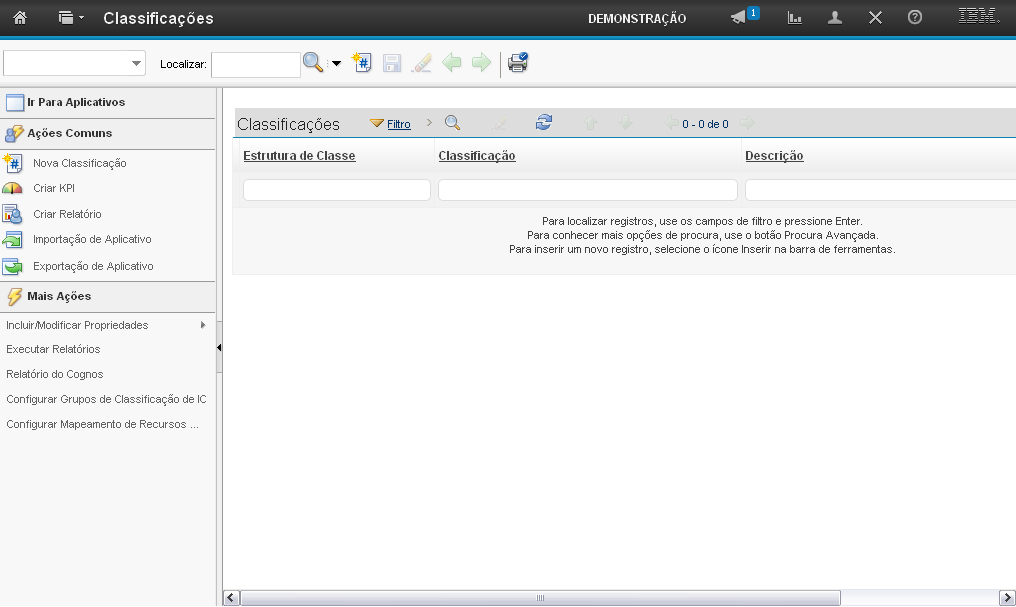
Task: Open the bulletin board notifications icon
Action: click(740, 18)
